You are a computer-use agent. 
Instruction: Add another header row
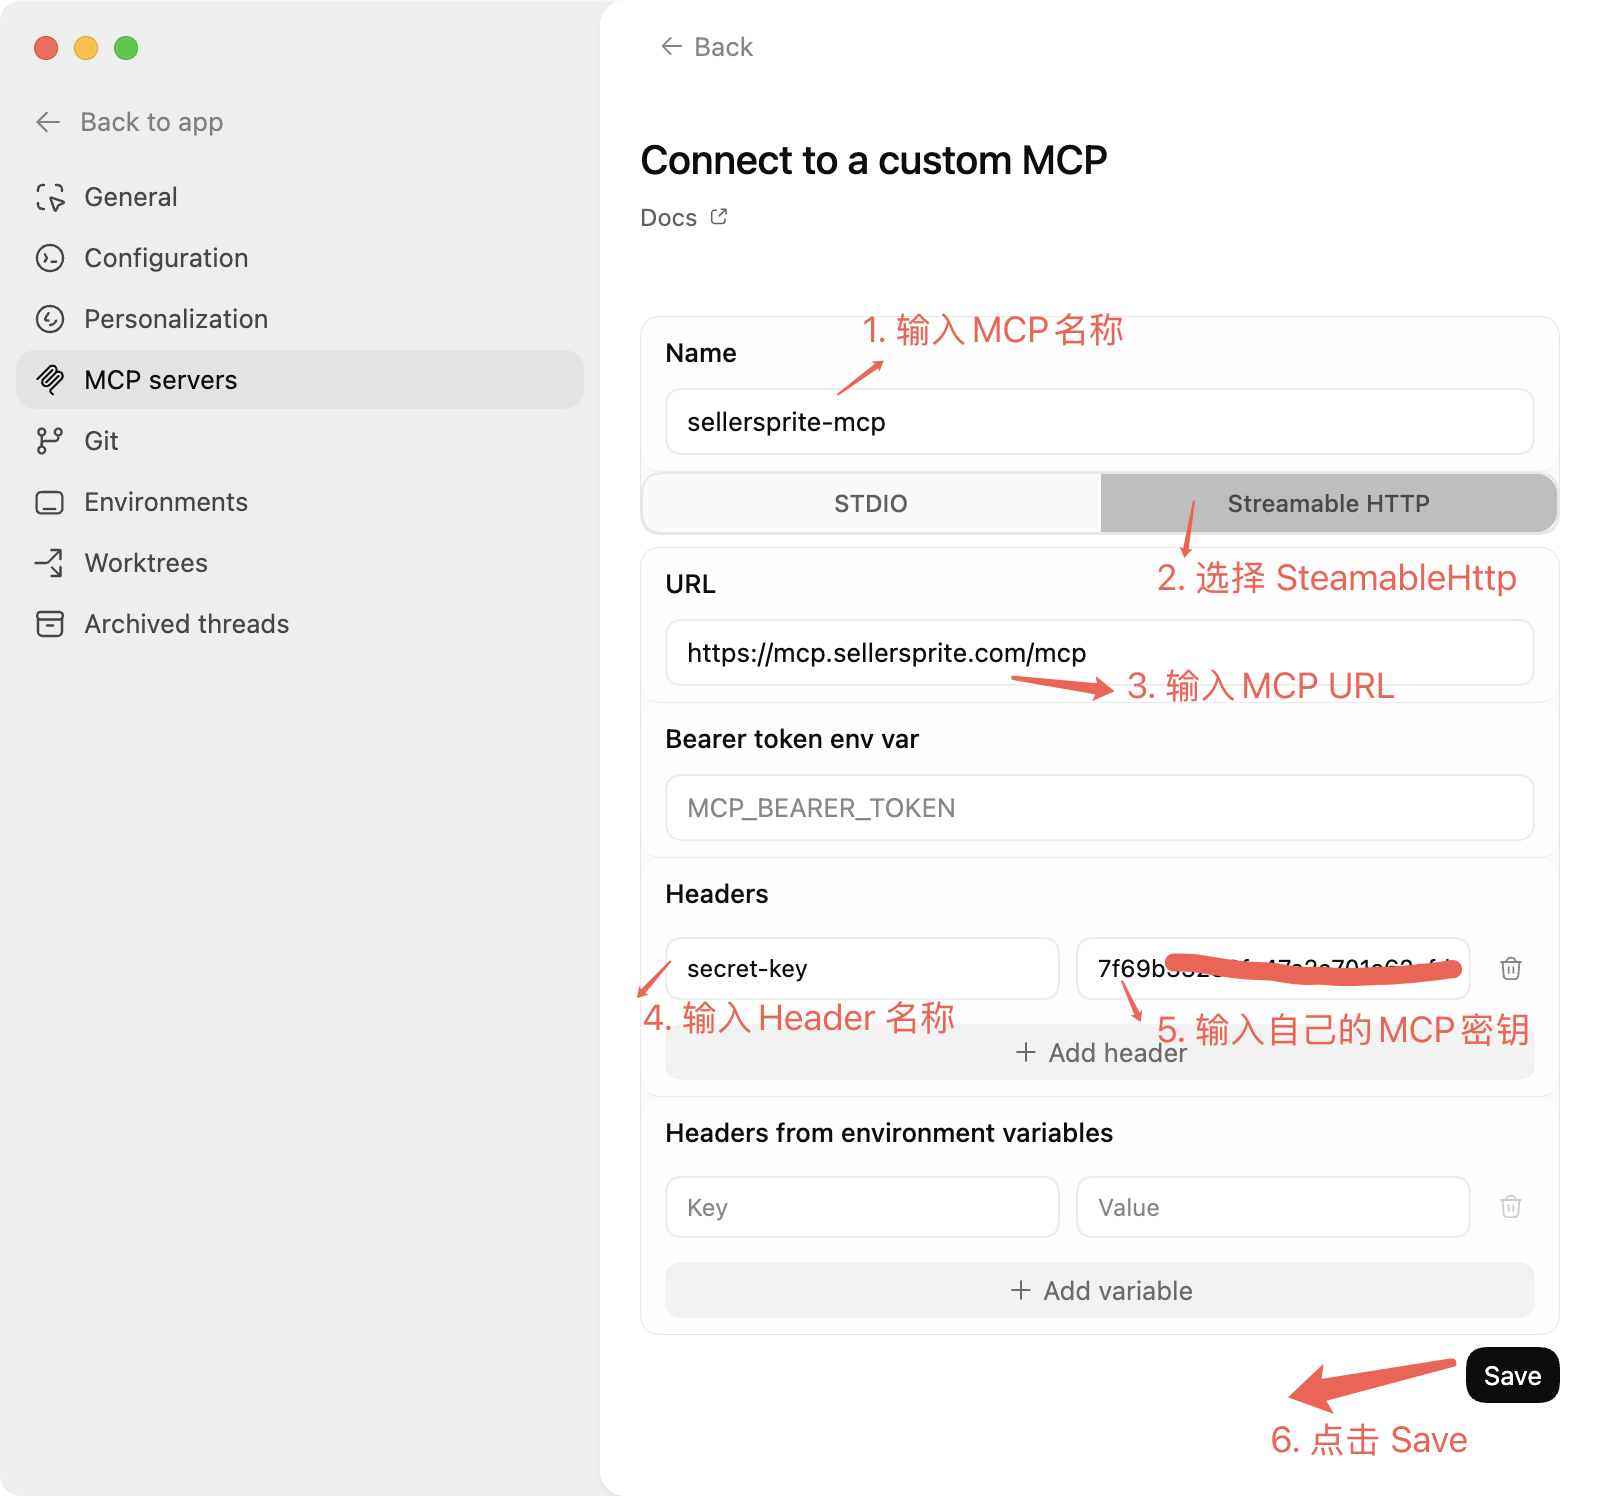[1100, 1053]
